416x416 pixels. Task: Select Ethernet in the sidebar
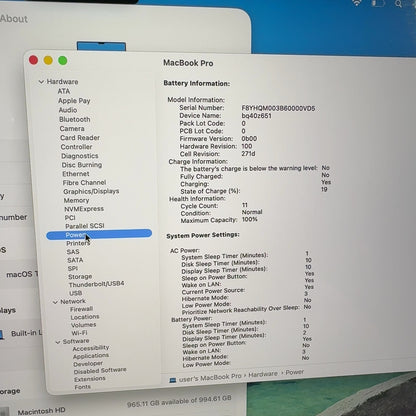click(x=76, y=174)
